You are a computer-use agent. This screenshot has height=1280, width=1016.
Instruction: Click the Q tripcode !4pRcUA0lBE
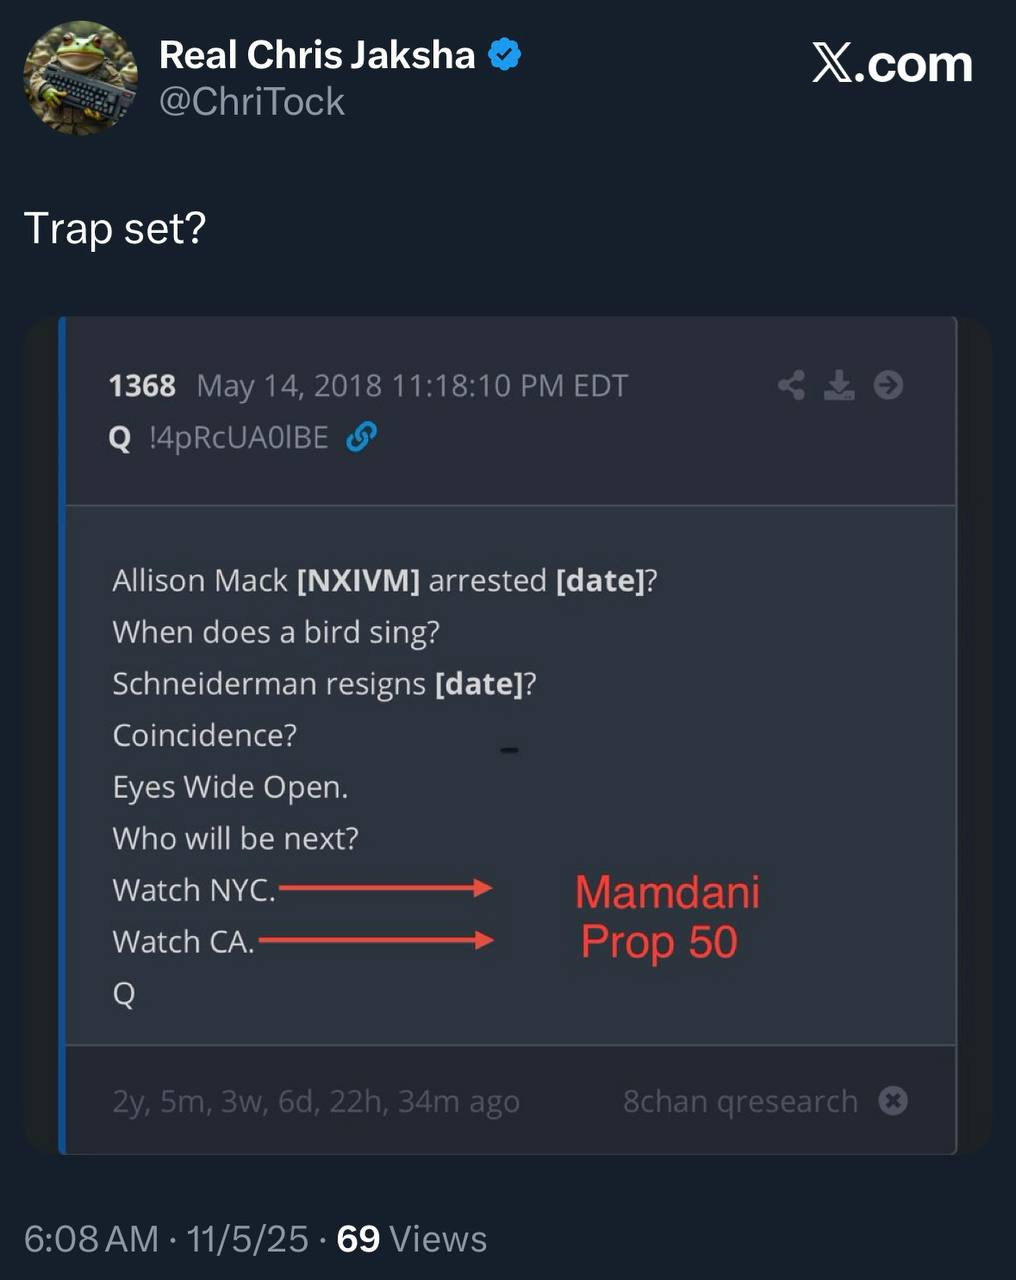click(x=238, y=438)
